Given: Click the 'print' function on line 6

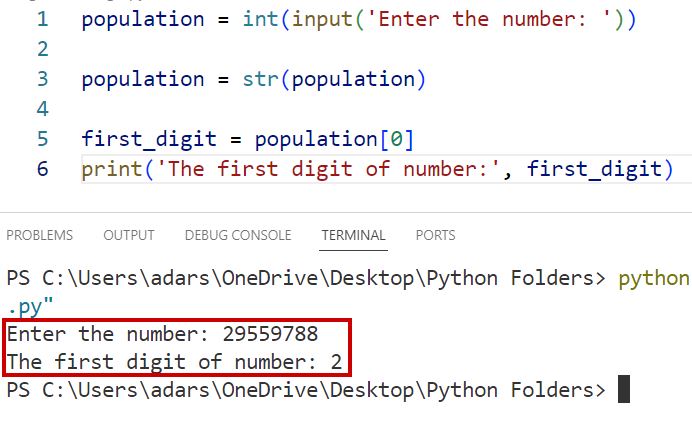Looking at the screenshot, I should [x=112, y=170].
